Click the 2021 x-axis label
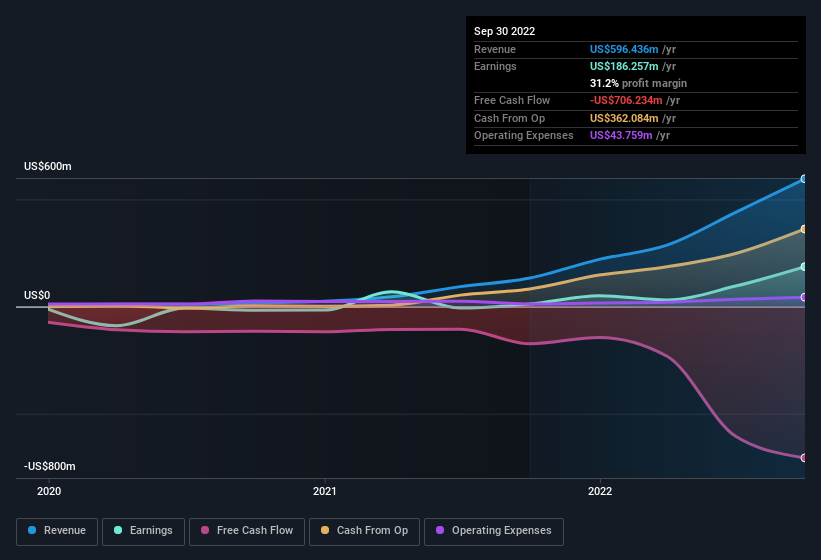The width and height of the screenshot is (821, 560). 325,491
